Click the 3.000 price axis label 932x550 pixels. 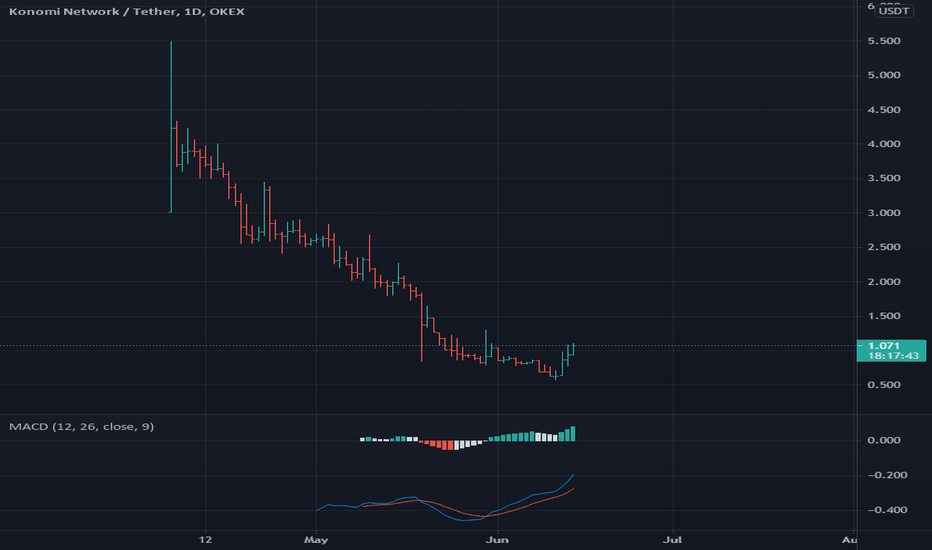[x=884, y=213]
